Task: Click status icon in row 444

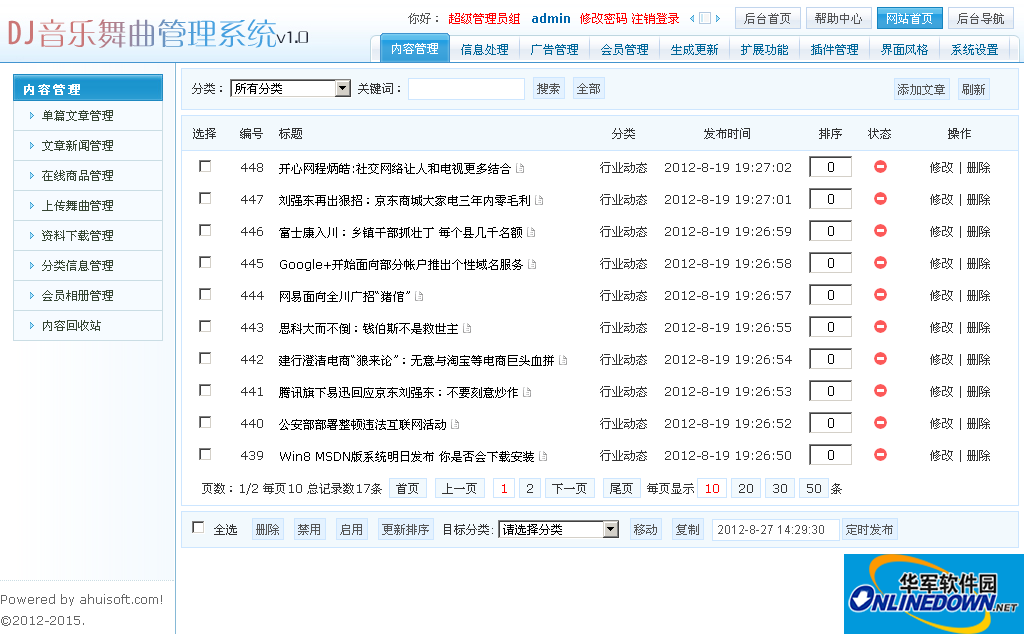Action: [880, 294]
